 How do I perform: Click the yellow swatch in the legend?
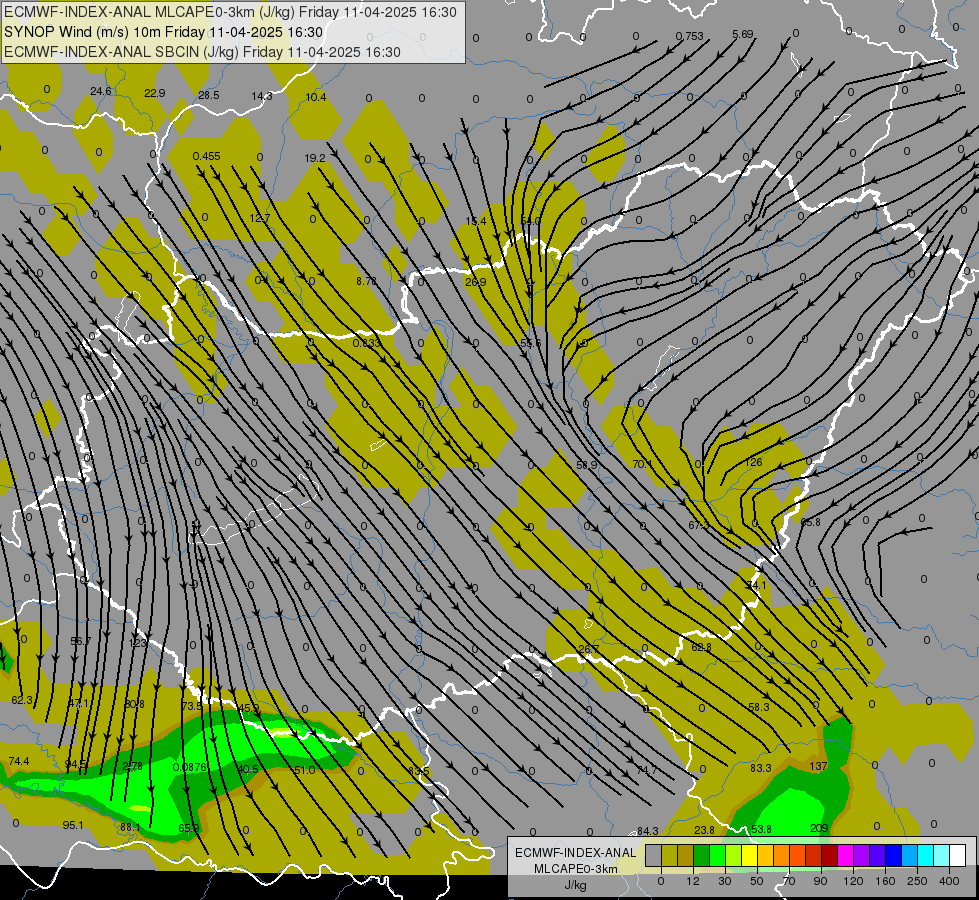[749, 855]
